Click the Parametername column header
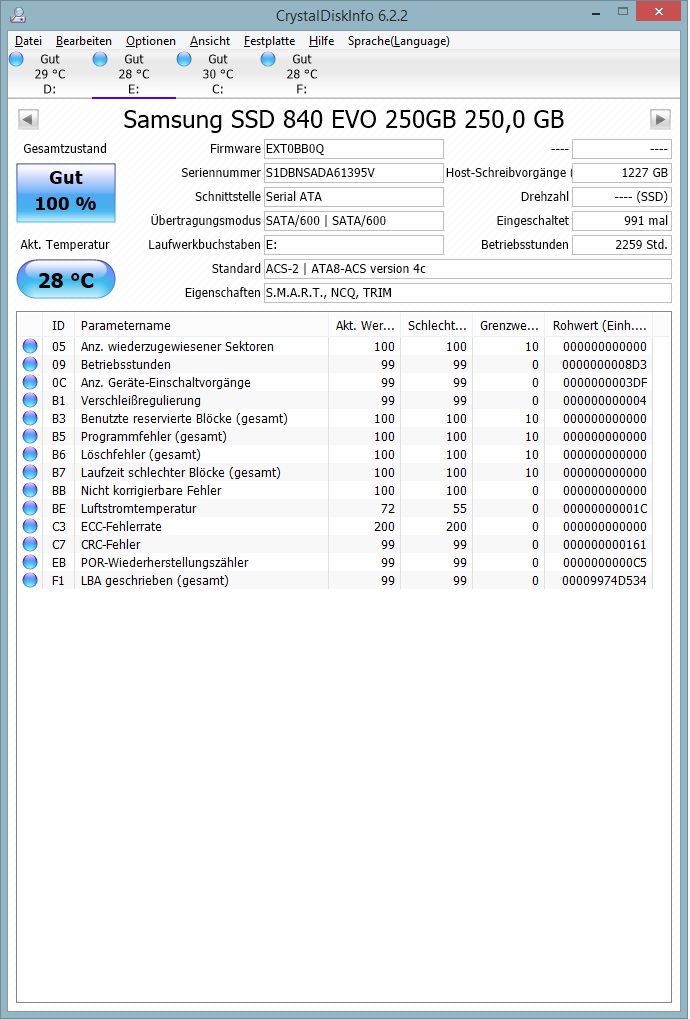The height and width of the screenshot is (1019, 690). click(x=201, y=326)
